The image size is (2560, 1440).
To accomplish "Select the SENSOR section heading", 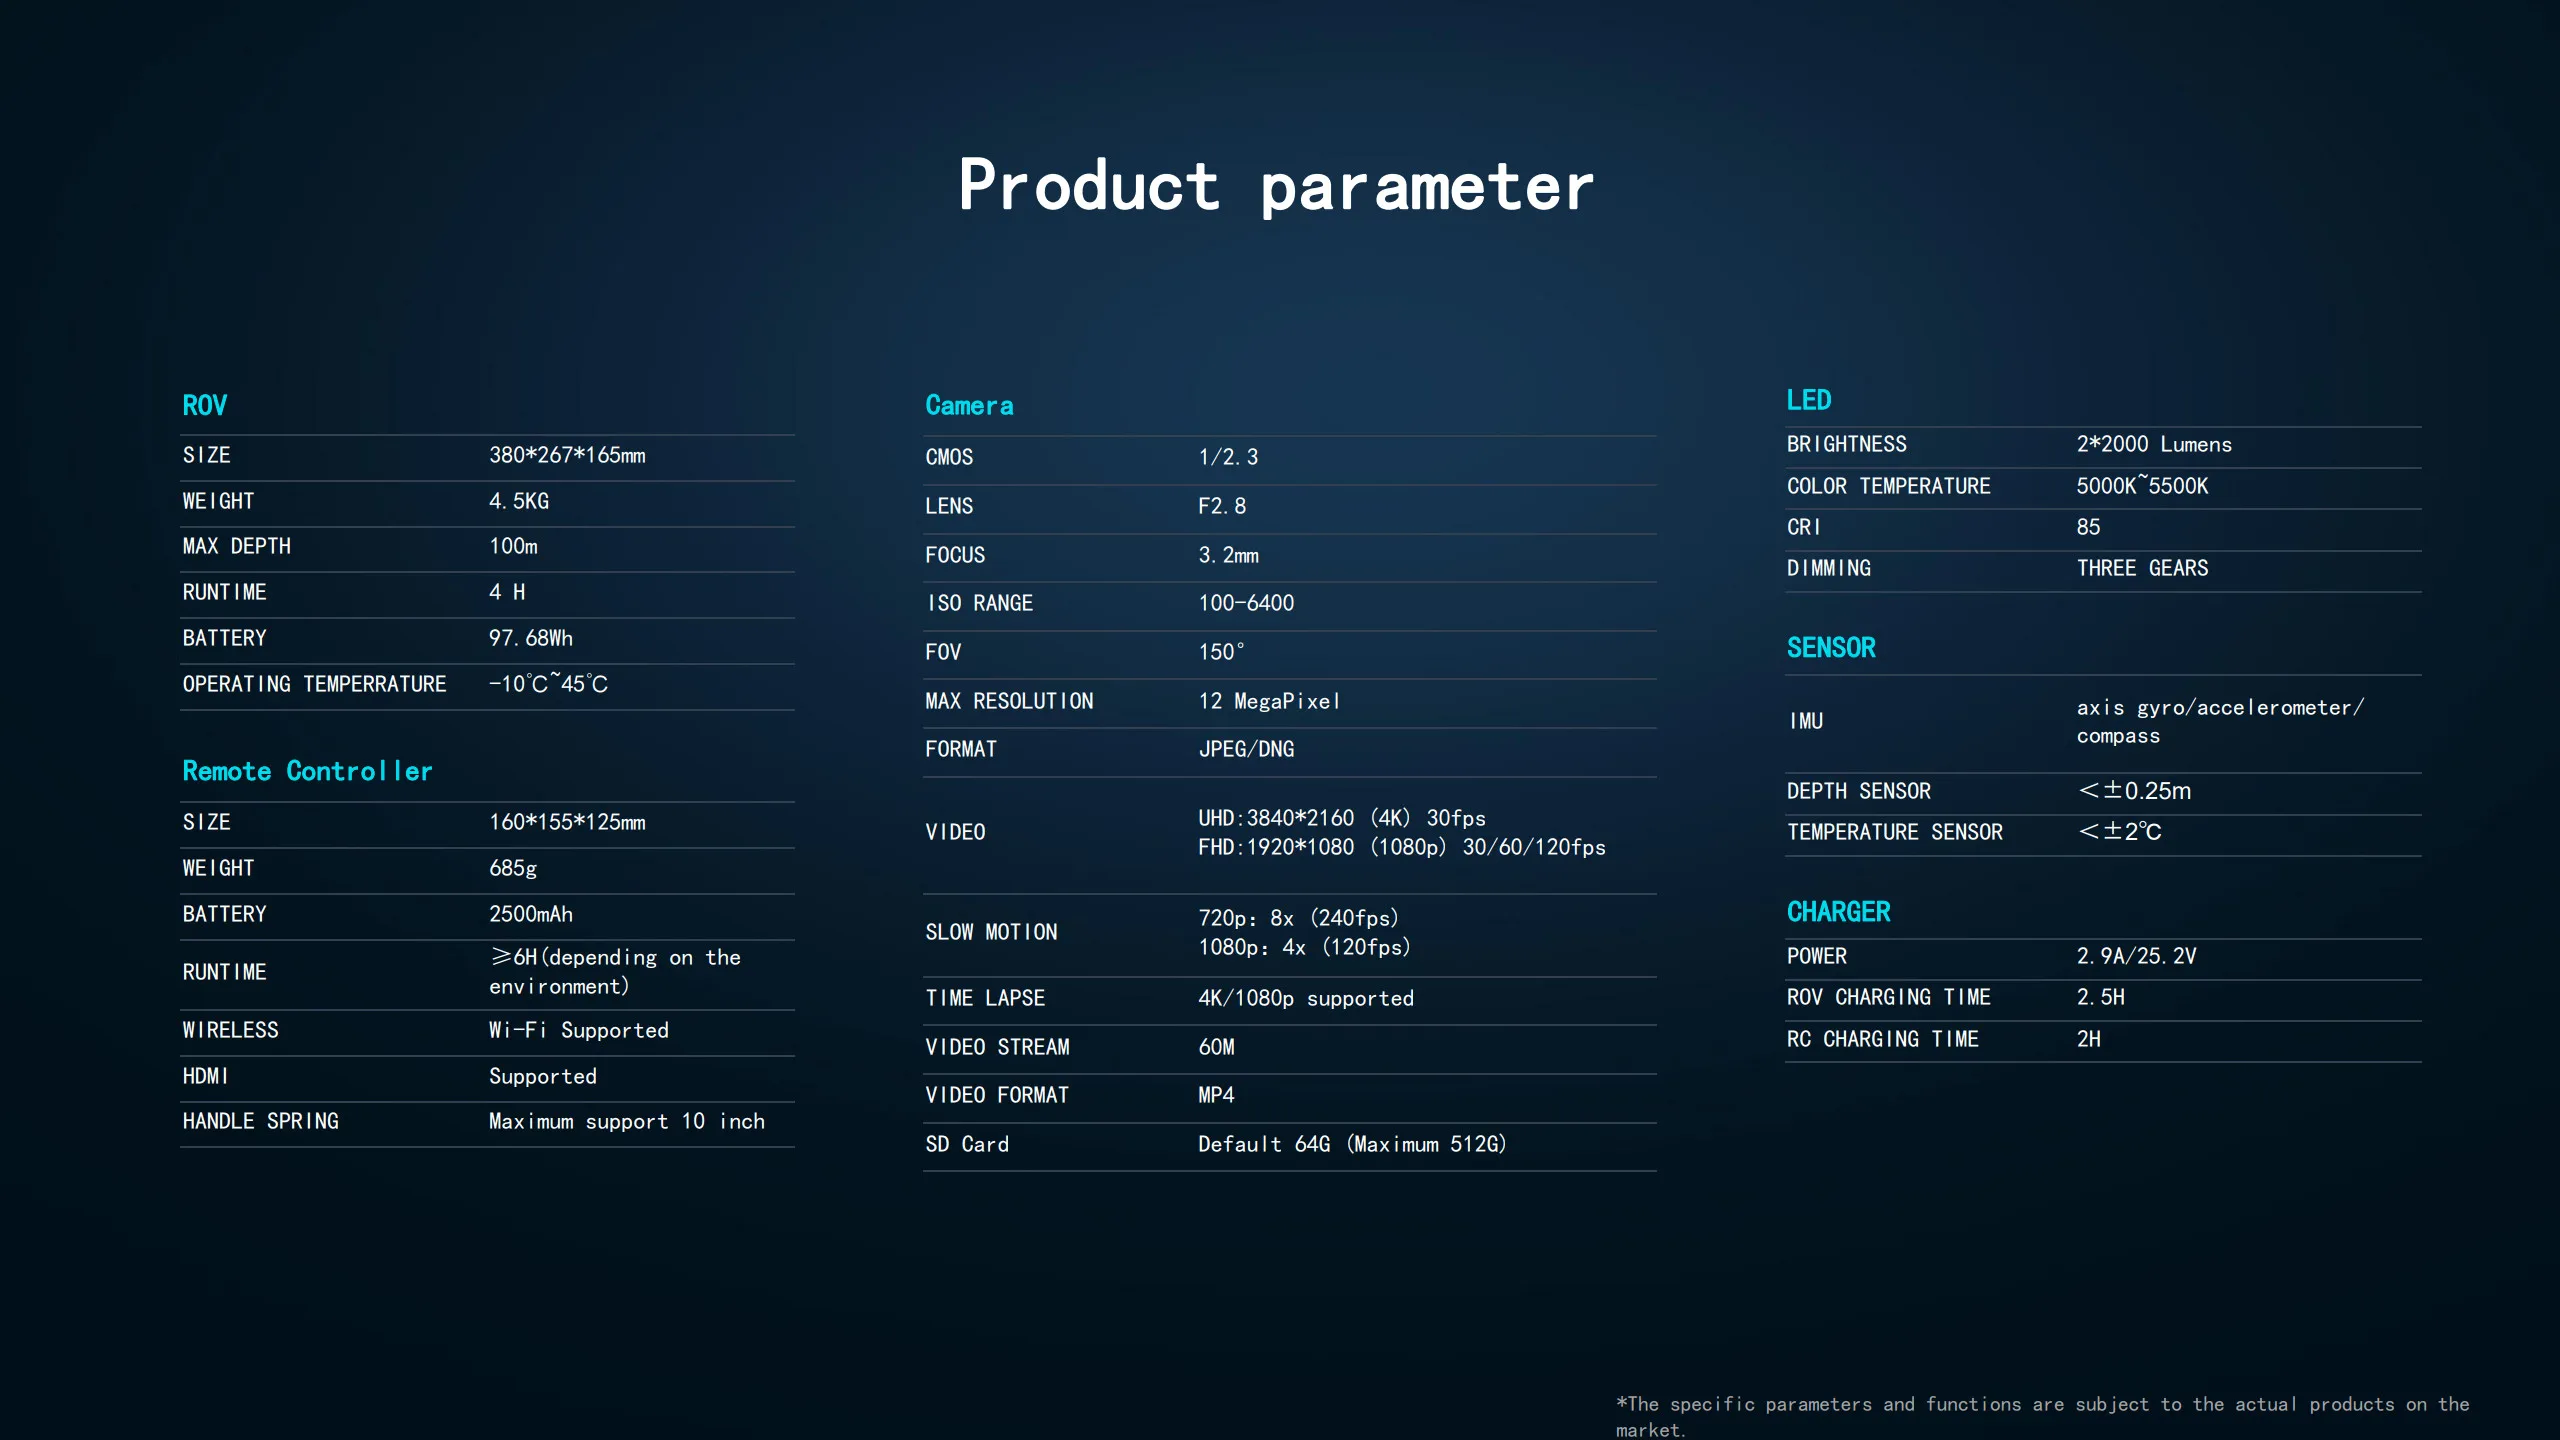I will pos(1831,648).
